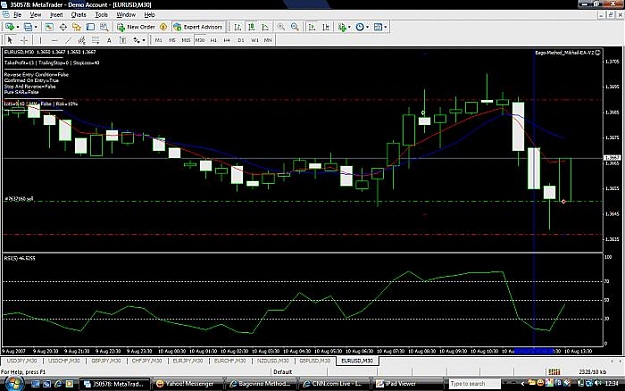
Task: Open the File menu
Action: [x=18, y=15]
